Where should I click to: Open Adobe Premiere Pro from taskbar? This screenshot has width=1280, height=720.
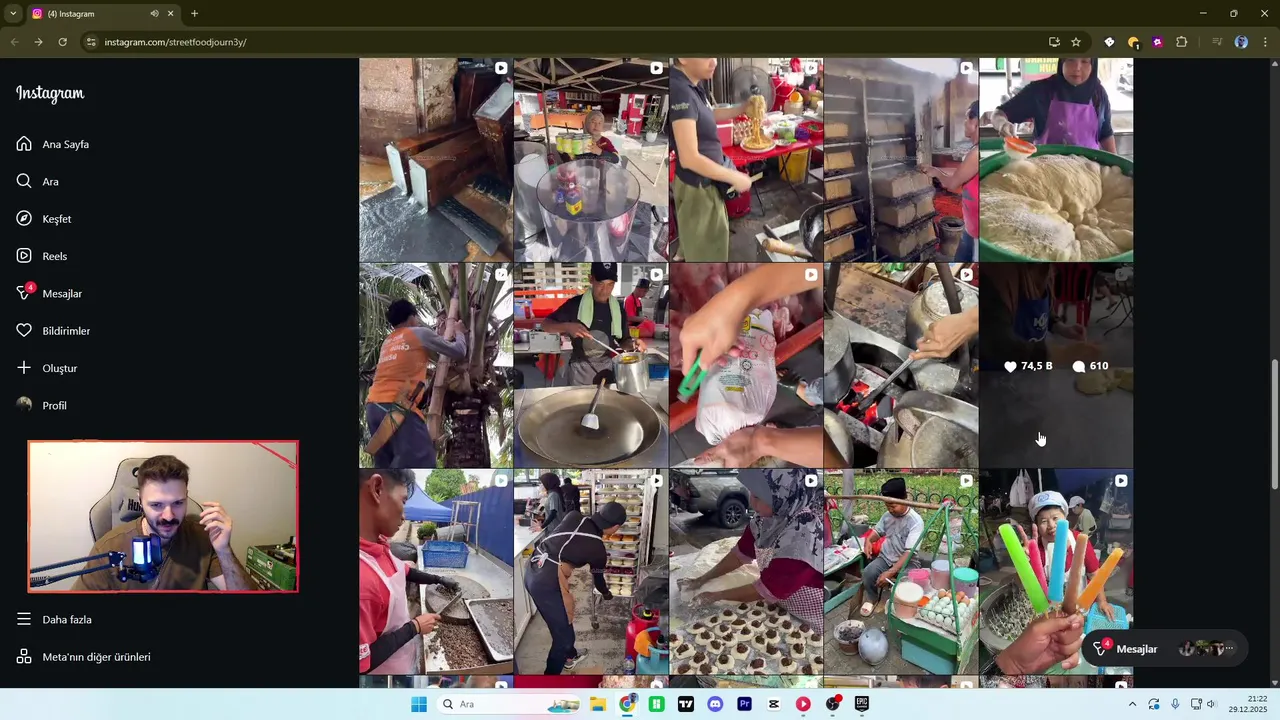(744, 704)
